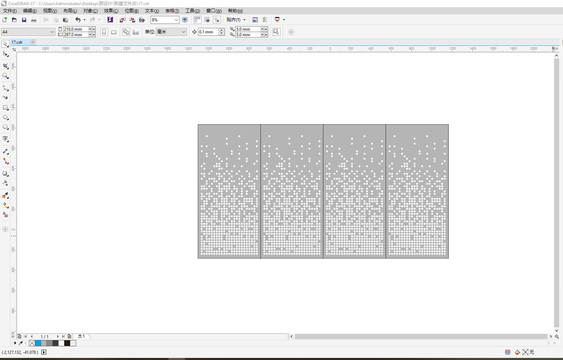Viewport: 563px width, 360px height.
Task: Select the Smart Fill tool
Action: click(5, 215)
